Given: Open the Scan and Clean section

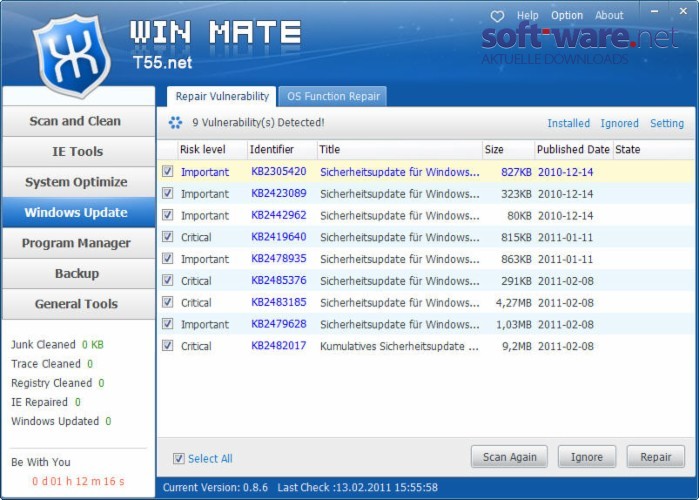Looking at the screenshot, I should pos(78,121).
